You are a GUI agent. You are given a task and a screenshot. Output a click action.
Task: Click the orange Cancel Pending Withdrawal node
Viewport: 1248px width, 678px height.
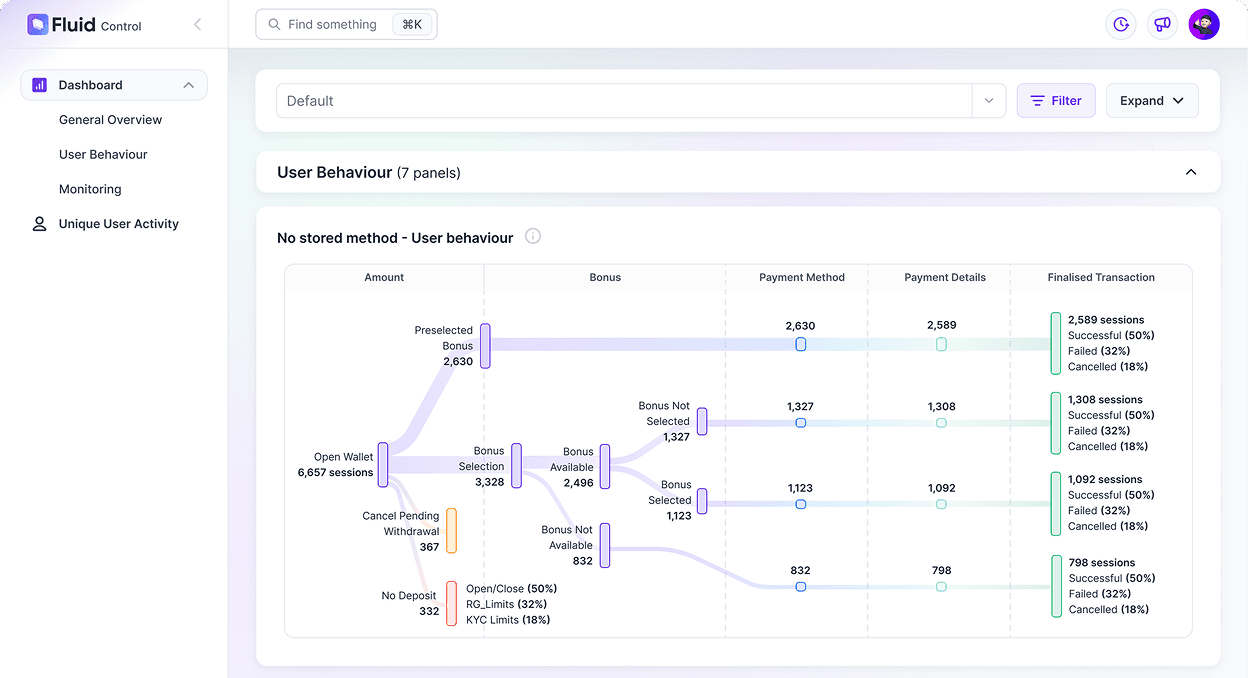(x=452, y=530)
